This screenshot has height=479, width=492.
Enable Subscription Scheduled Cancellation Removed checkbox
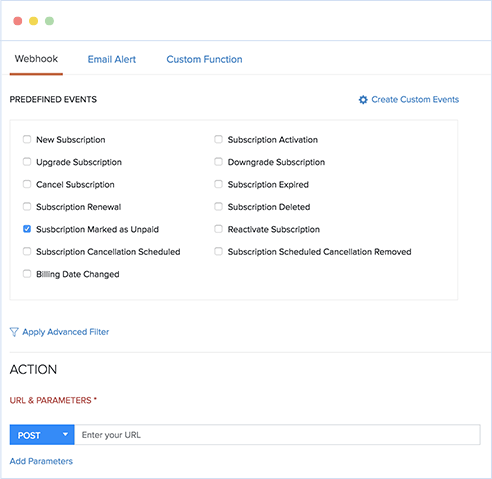tap(218, 251)
